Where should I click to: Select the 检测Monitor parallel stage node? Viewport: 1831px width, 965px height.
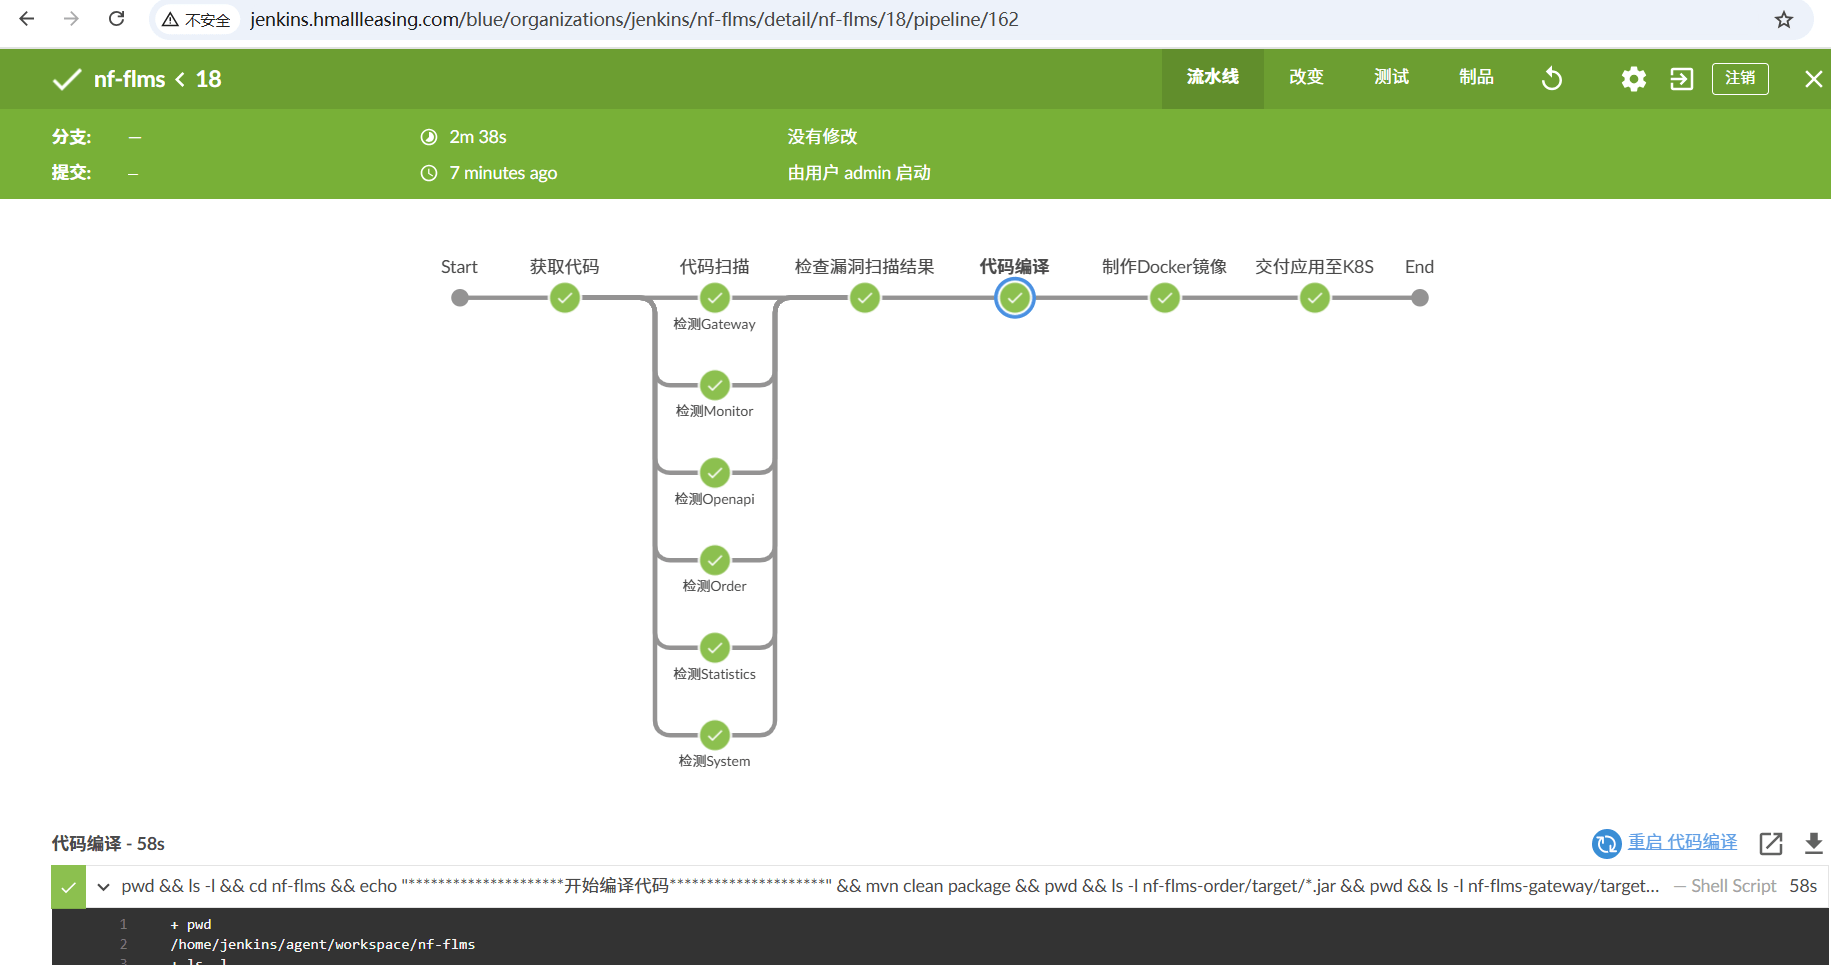pyautogui.click(x=714, y=385)
